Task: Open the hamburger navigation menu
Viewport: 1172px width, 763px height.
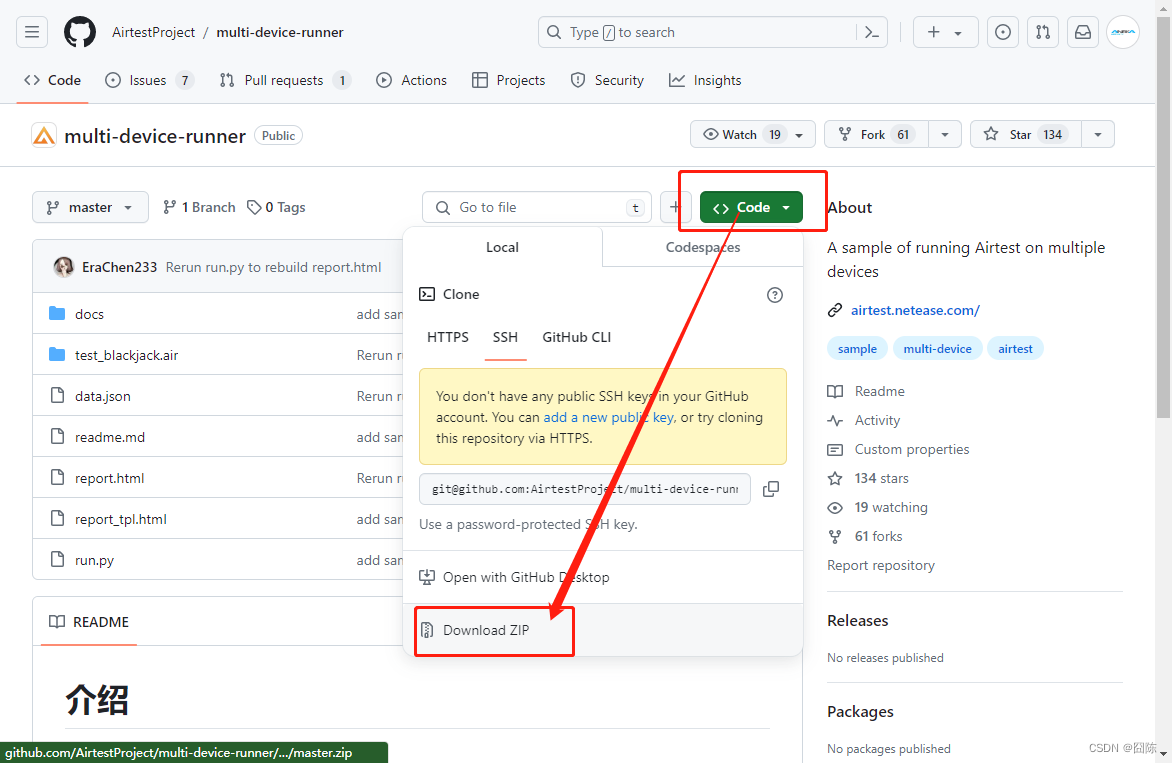Action: pos(32,32)
